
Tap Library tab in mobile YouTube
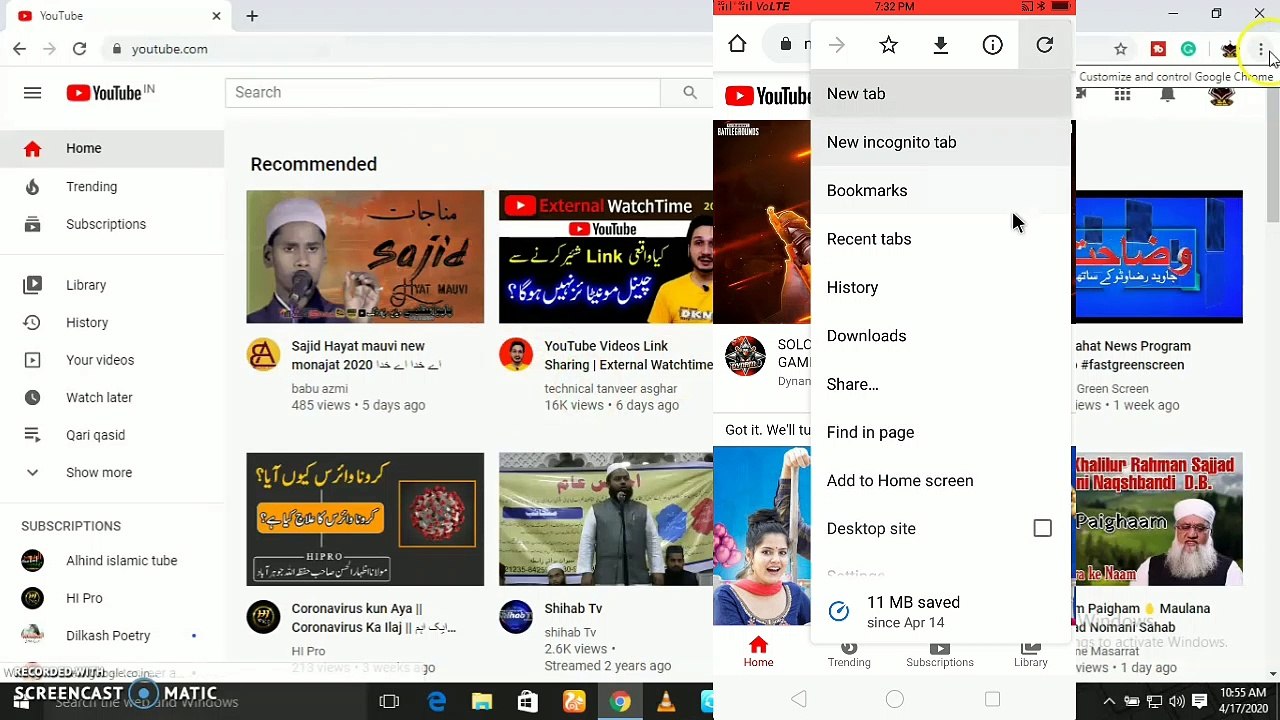pos(1030,654)
